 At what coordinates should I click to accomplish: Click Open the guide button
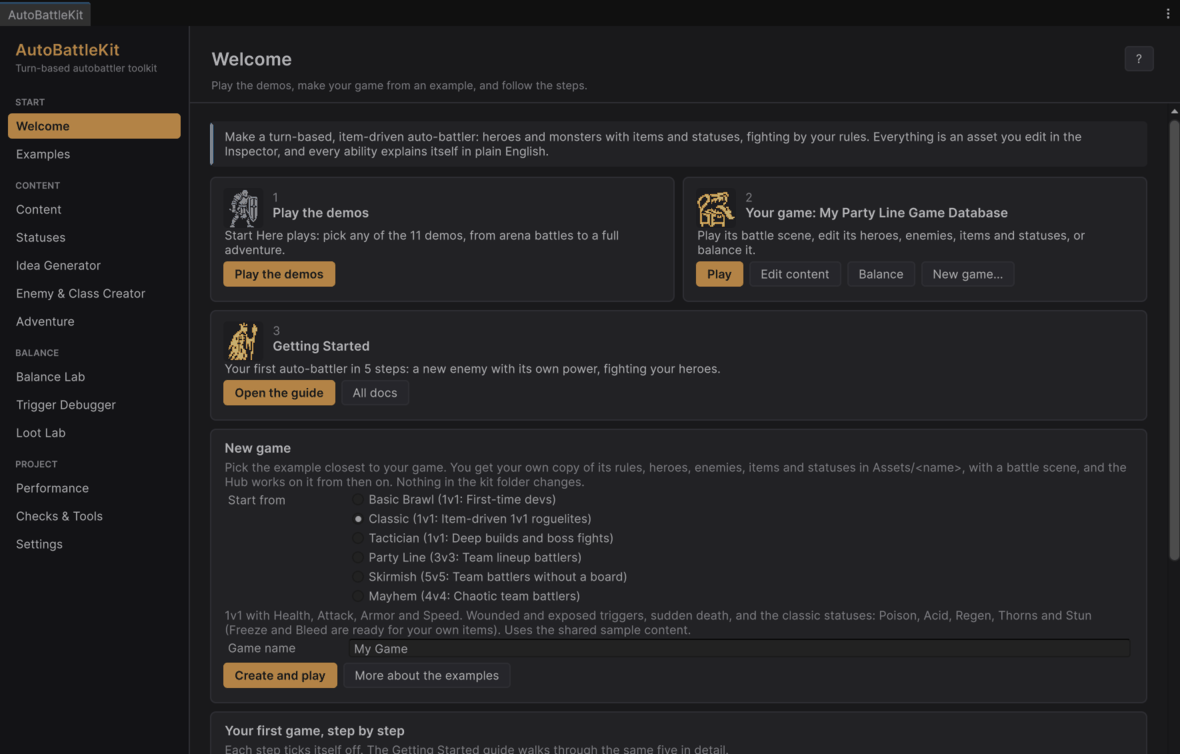click(279, 393)
